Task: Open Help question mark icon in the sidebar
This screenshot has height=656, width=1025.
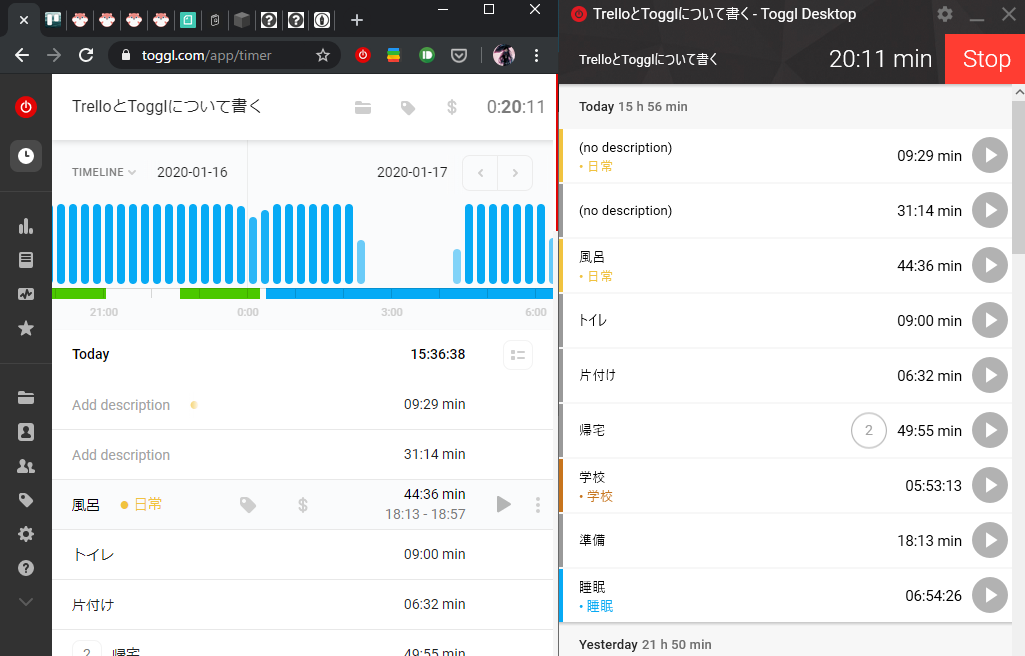Action: 25,568
